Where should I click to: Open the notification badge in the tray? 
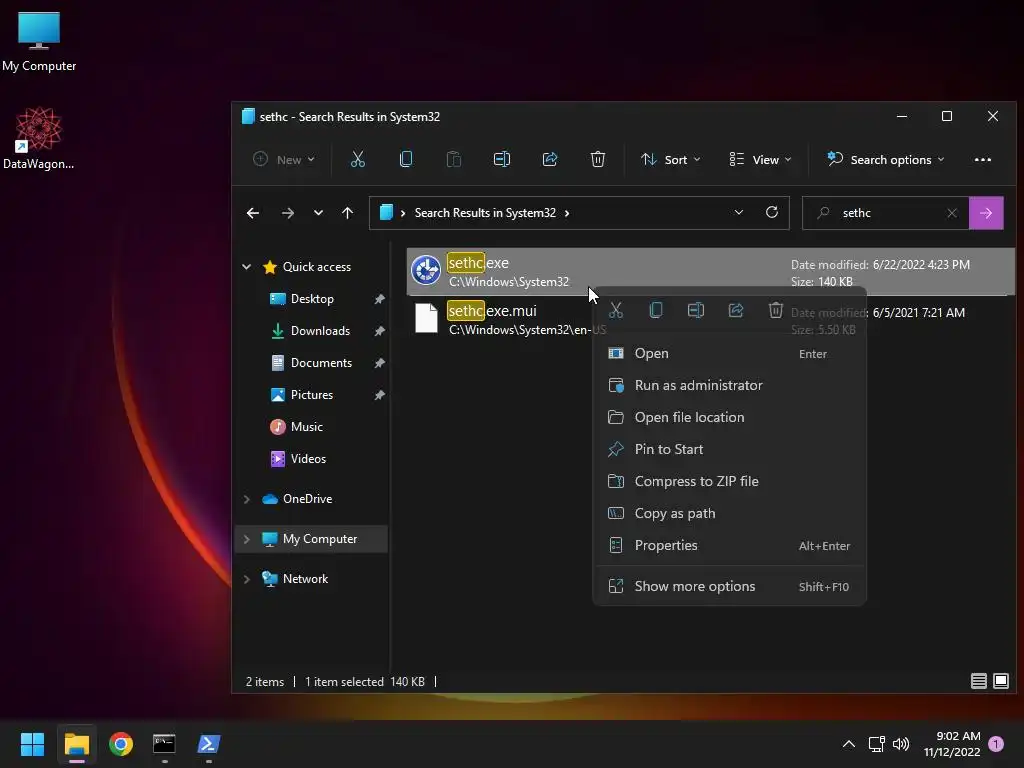pyautogui.click(x=996, y=744)
